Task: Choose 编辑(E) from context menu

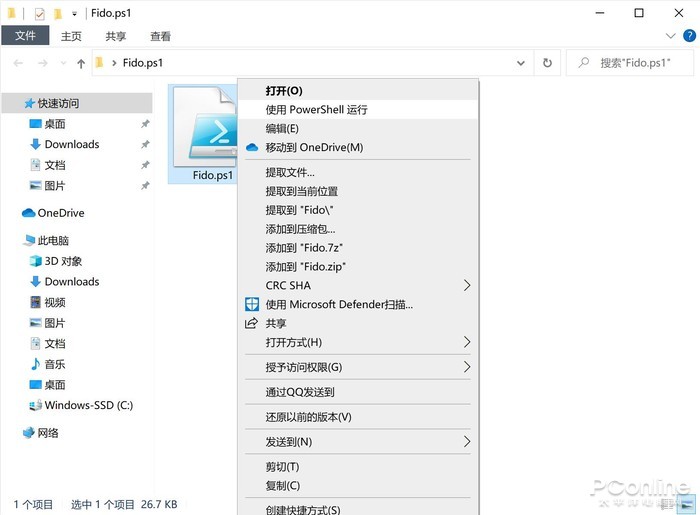Action: point(358,129)
